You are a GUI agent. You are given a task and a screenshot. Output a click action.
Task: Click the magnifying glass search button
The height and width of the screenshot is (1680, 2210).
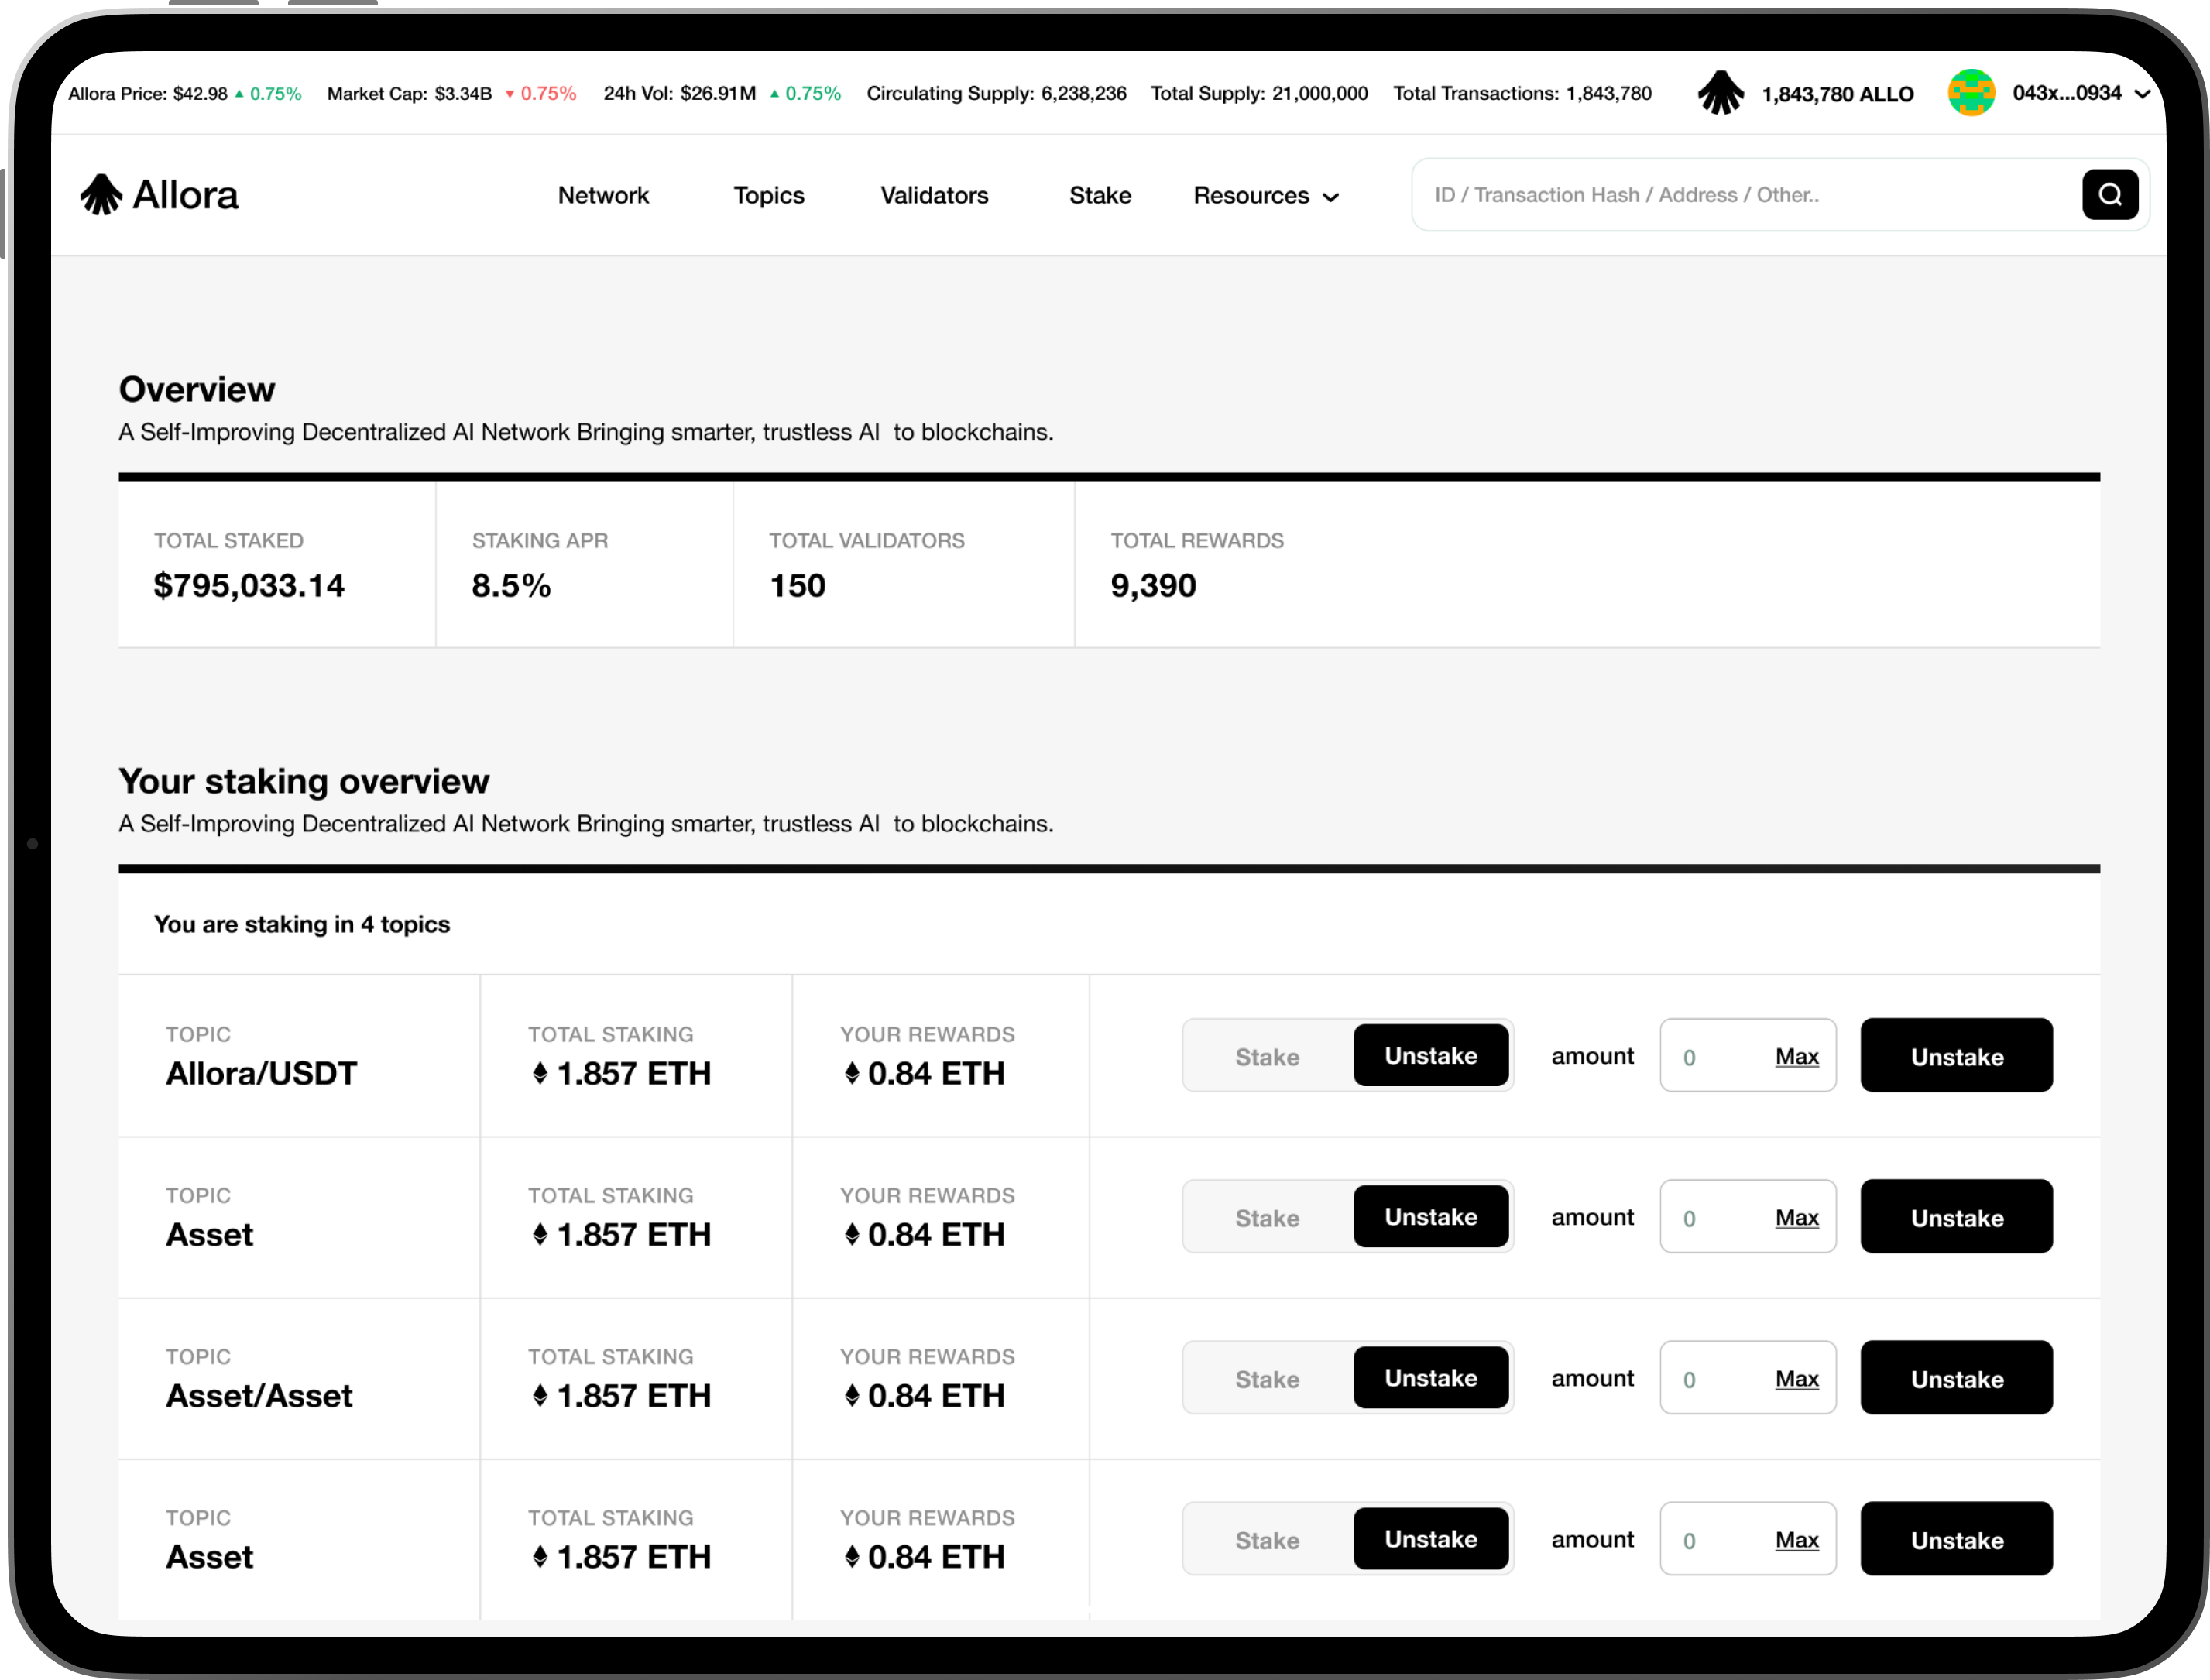click(2110, 194)
